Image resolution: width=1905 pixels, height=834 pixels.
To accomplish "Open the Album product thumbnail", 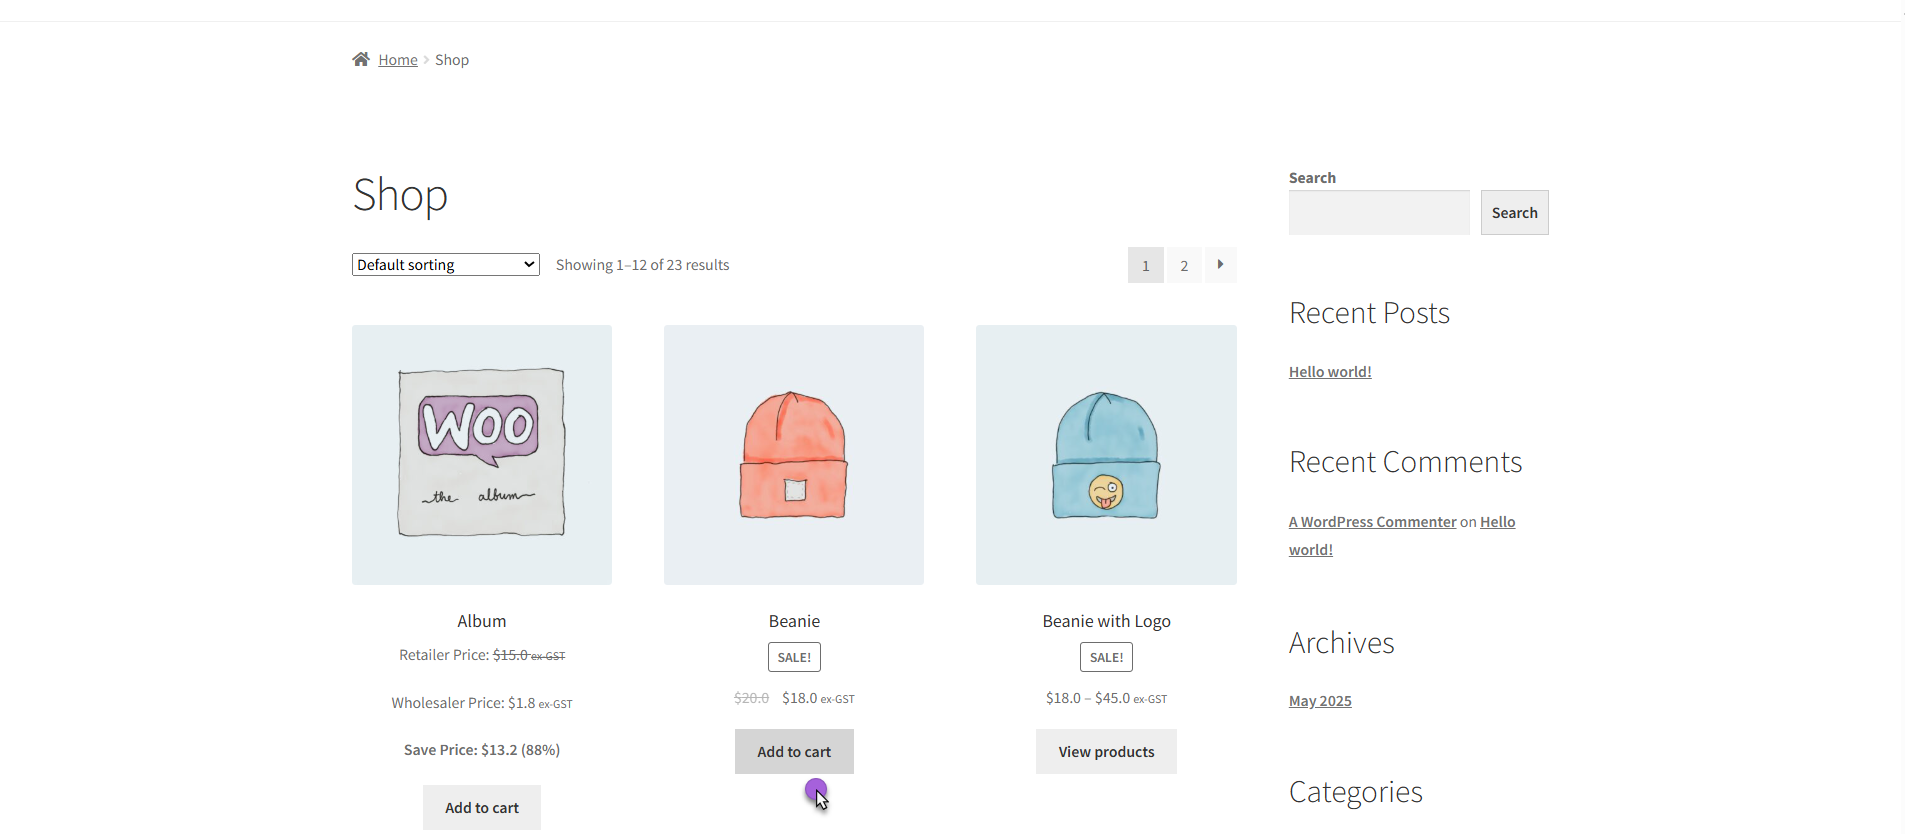I will (482, 455).
